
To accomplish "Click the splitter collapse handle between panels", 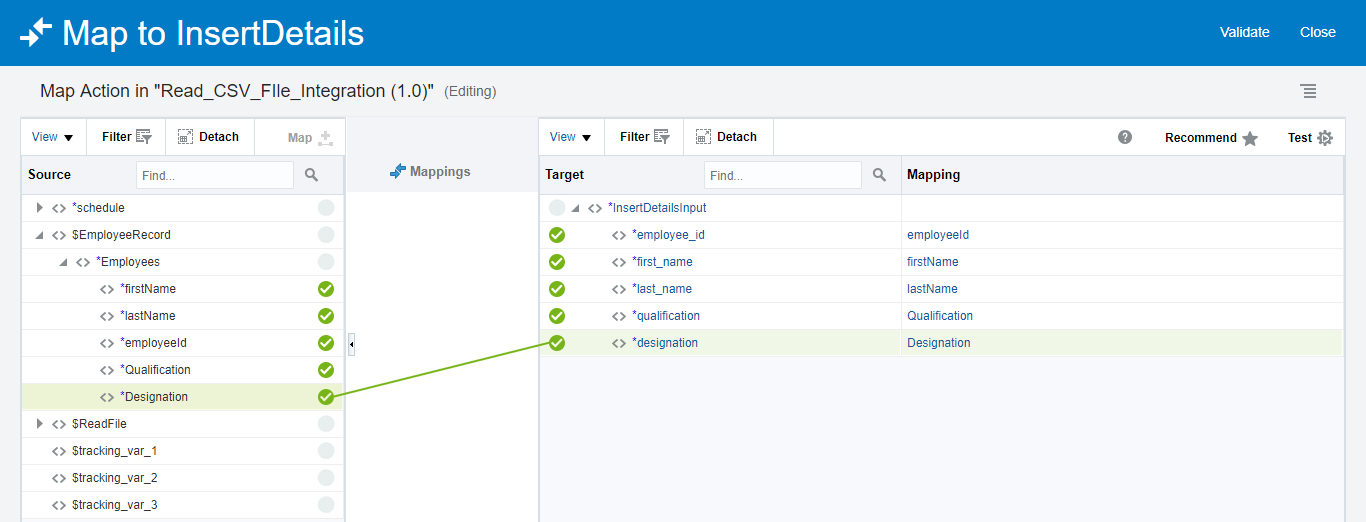I will (x=351, y=345).
